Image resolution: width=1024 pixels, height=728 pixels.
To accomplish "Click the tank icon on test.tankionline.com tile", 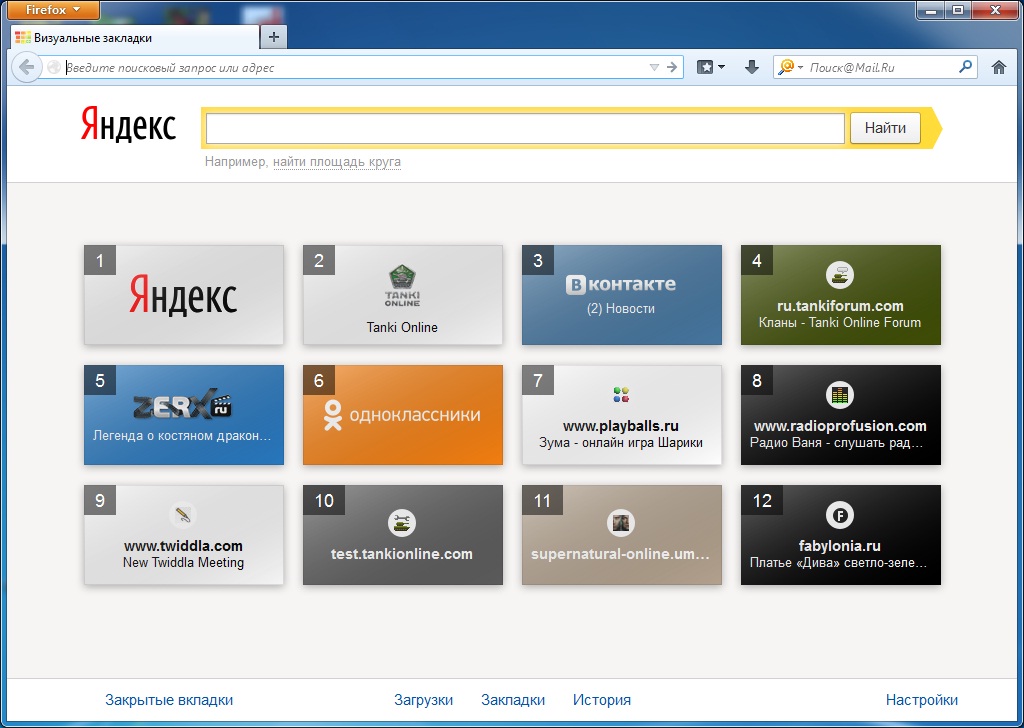I will [x=402, y=522].
